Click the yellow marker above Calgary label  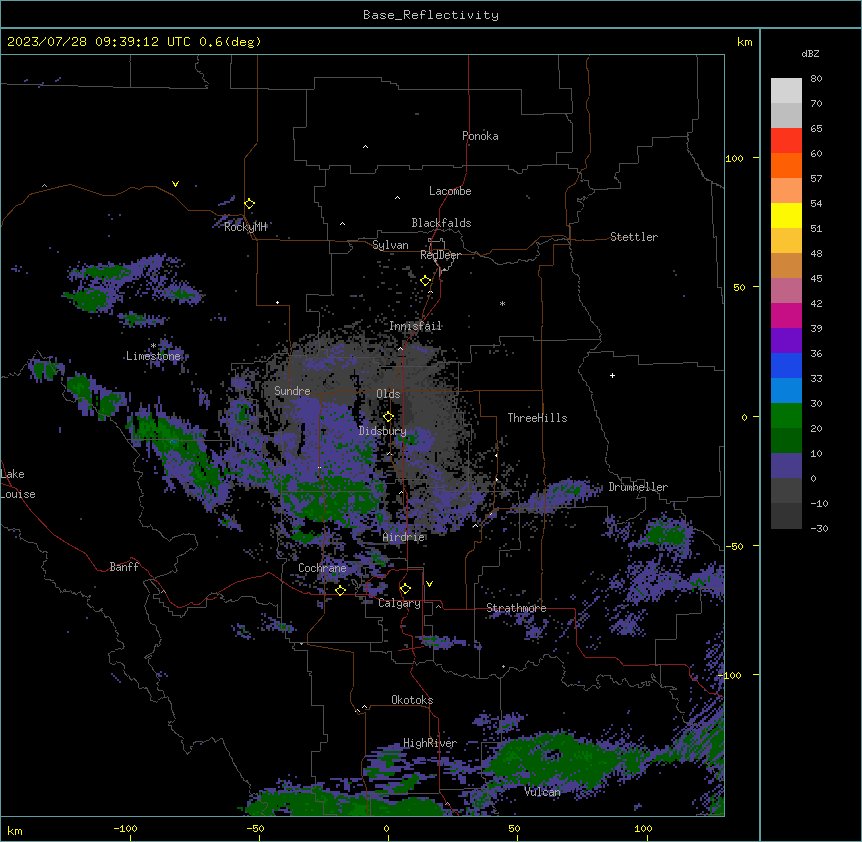405,589
